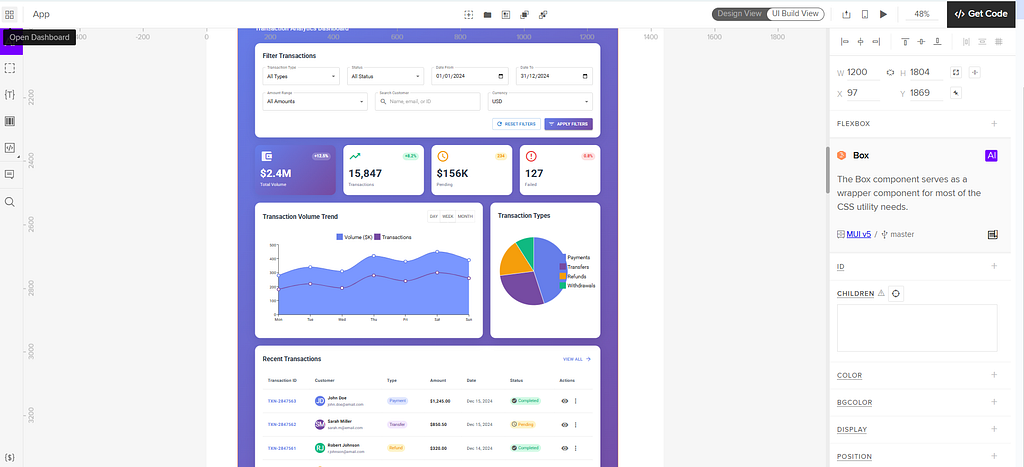This screenshot has width=1024, height=467.
Task: Open the dashboard grid icon
Action: [x=10, y=14]
